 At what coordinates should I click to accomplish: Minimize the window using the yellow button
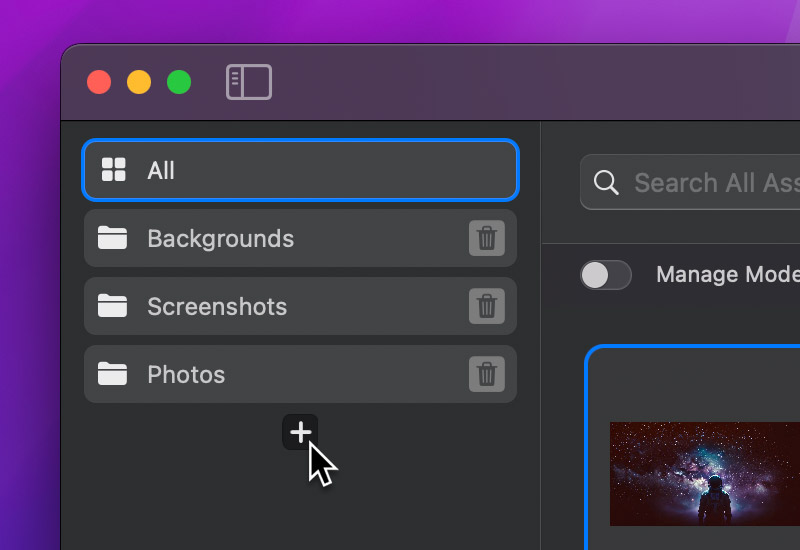pos(139,82)
